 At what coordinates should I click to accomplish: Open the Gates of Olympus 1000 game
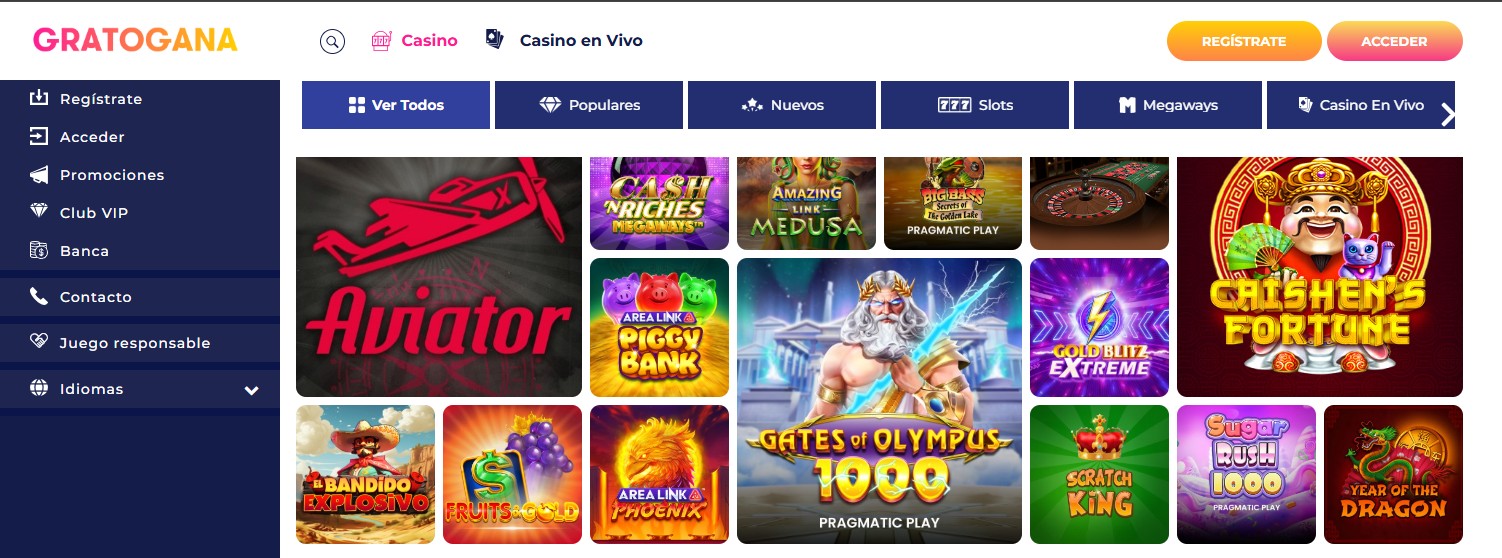(879, 401)
